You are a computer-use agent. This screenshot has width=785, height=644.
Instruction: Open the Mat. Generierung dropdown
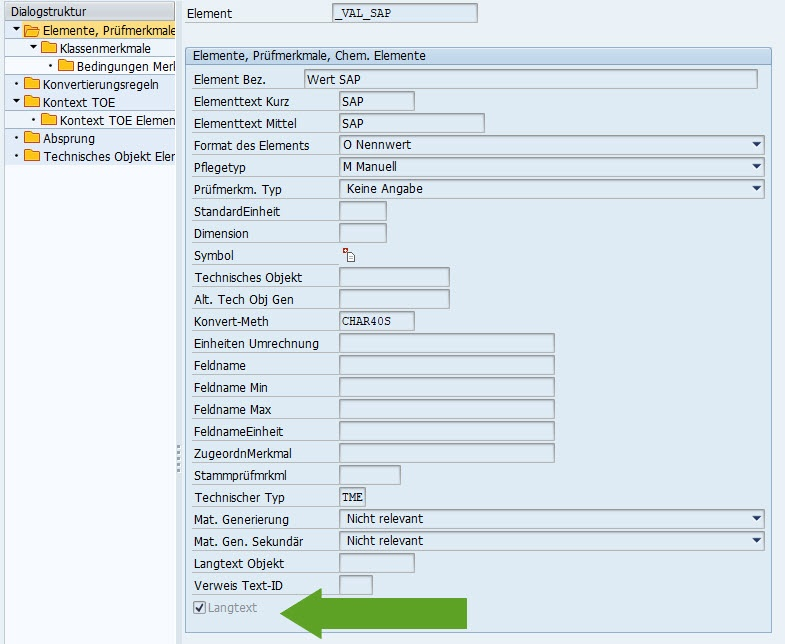[756, 519]
